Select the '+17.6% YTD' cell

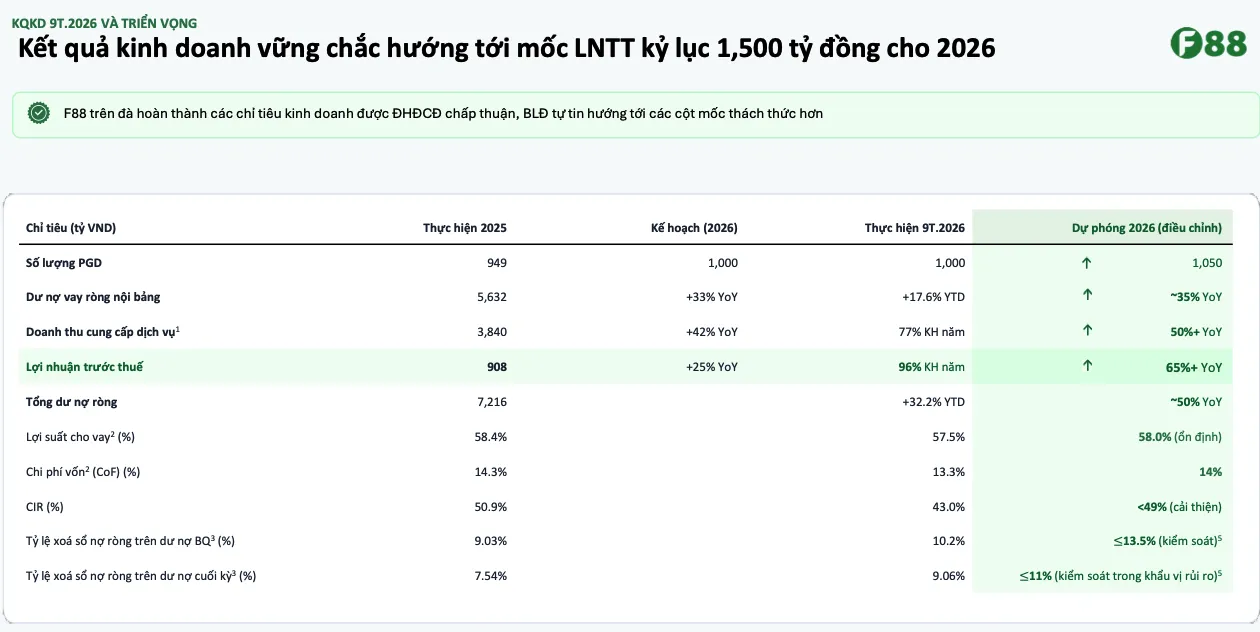coord(934,297)
